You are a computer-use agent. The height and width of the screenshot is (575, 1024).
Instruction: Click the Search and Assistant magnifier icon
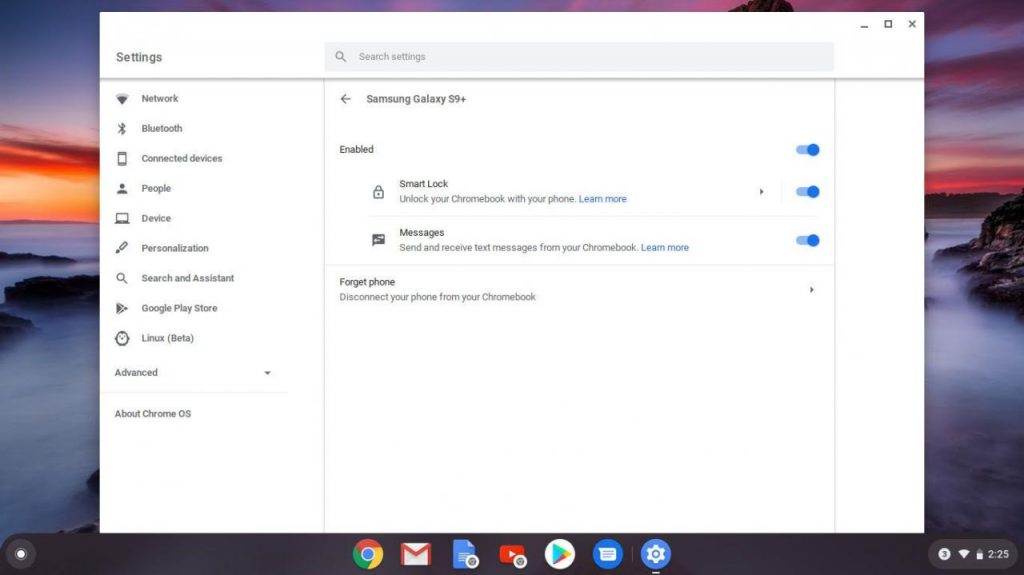pos(121,278)
